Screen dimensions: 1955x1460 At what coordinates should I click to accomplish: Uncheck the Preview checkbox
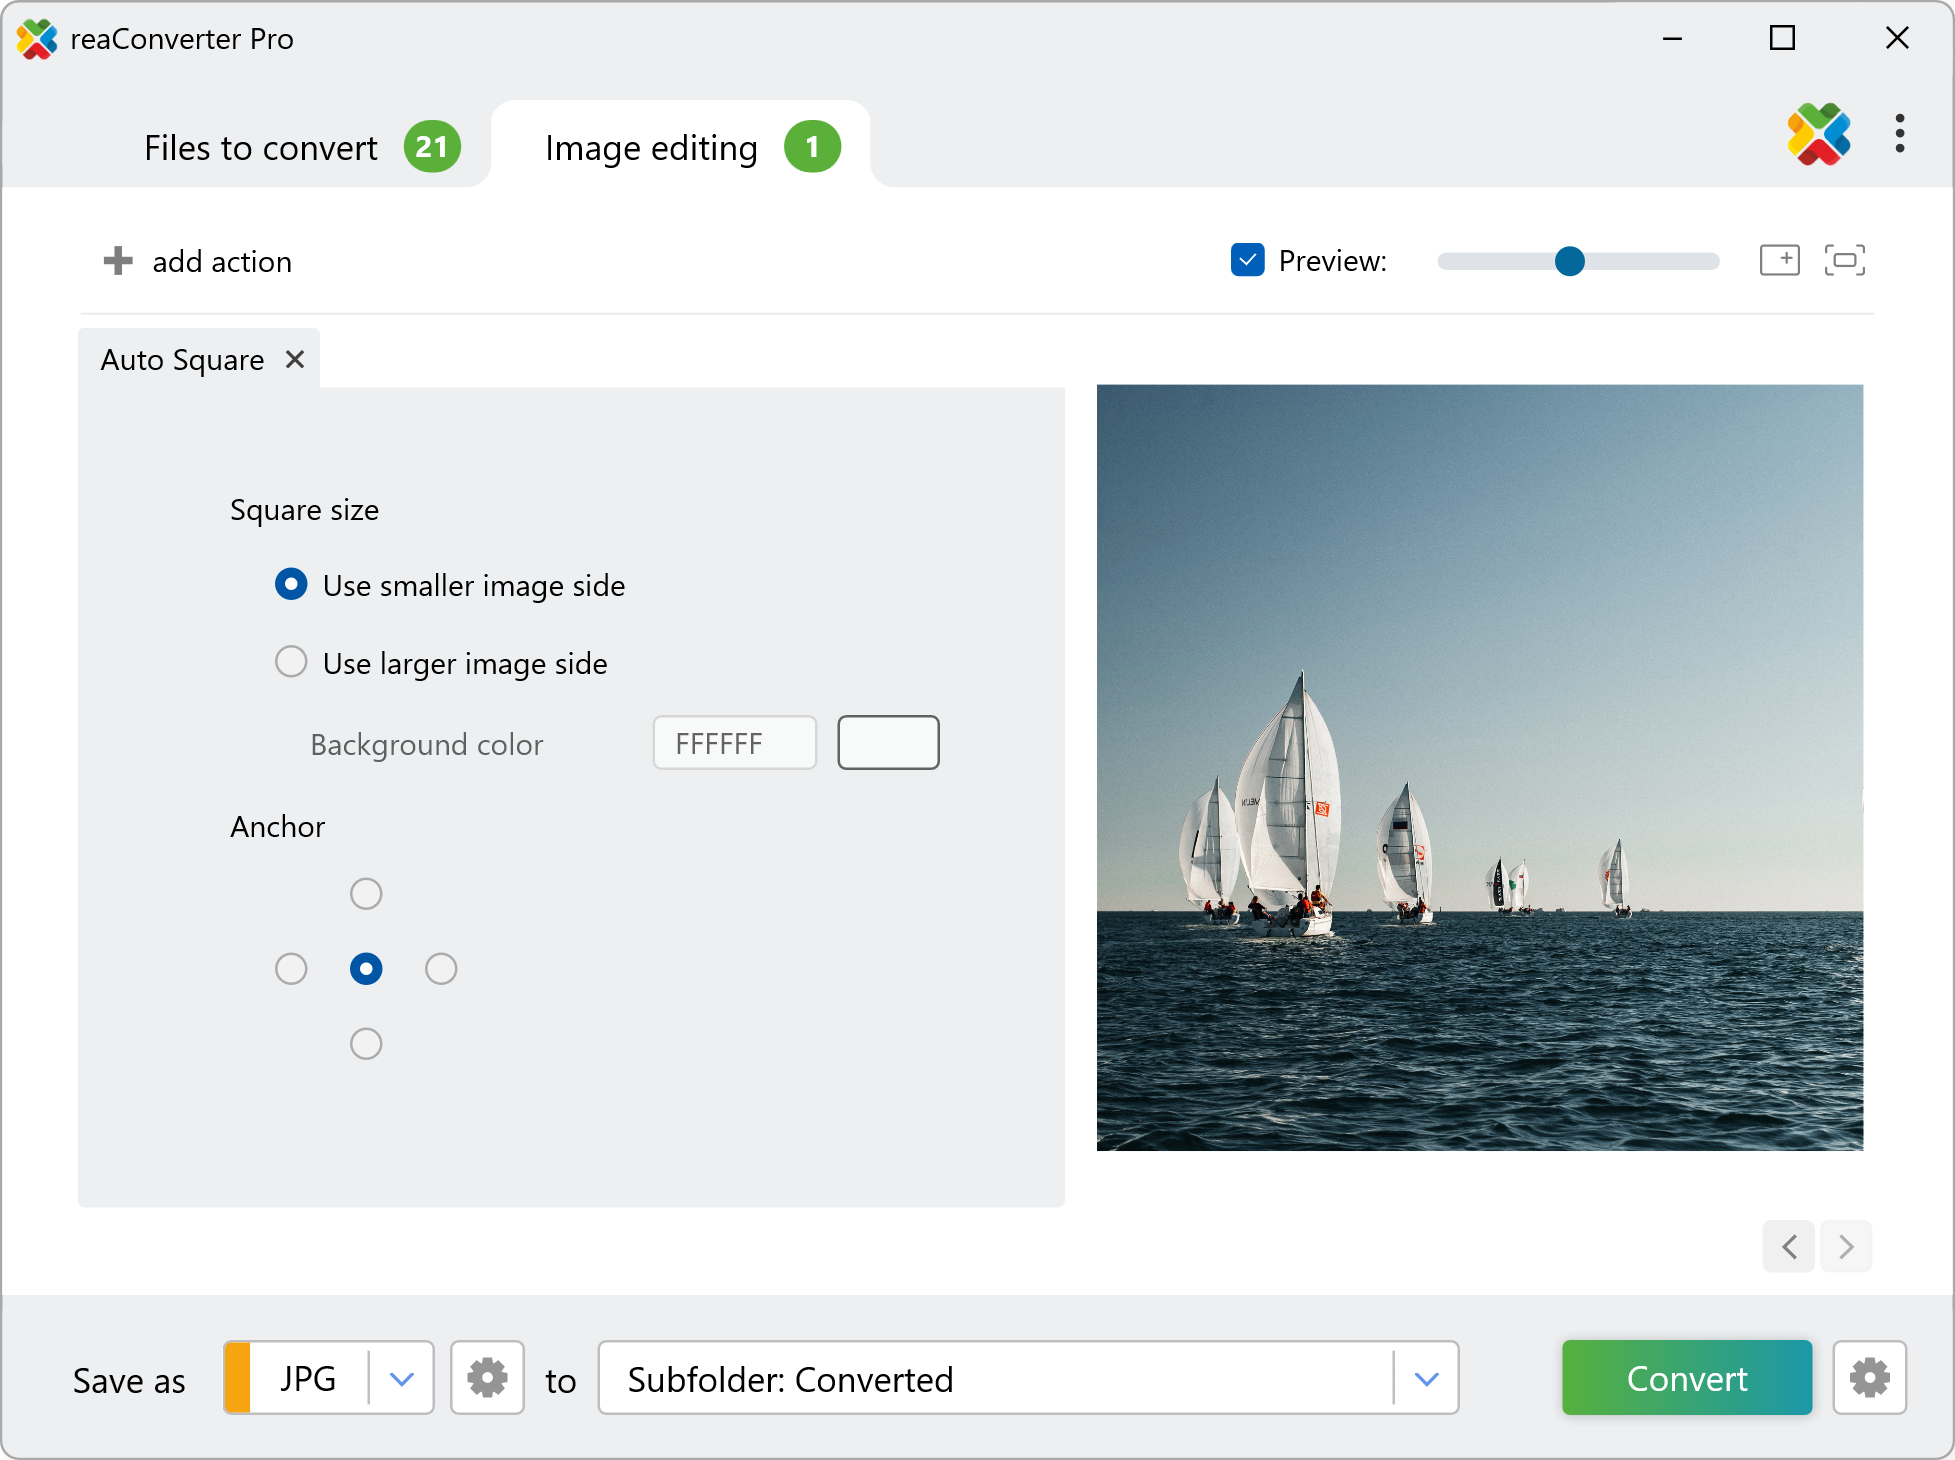[1247, 260]
